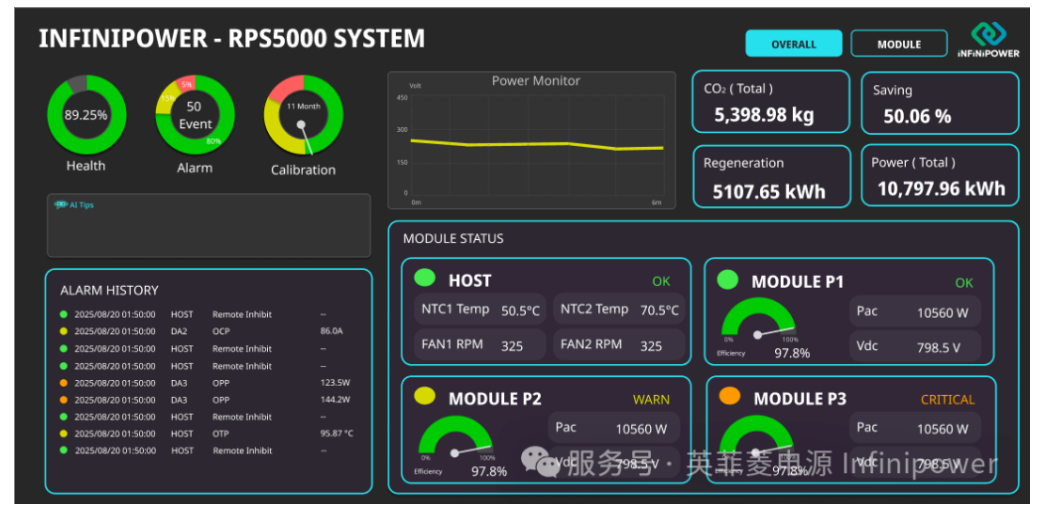Screen dimensions: 1037x510
Task: Open the Alarm donut showing 50 Event
Action: [x=195, y=114]
